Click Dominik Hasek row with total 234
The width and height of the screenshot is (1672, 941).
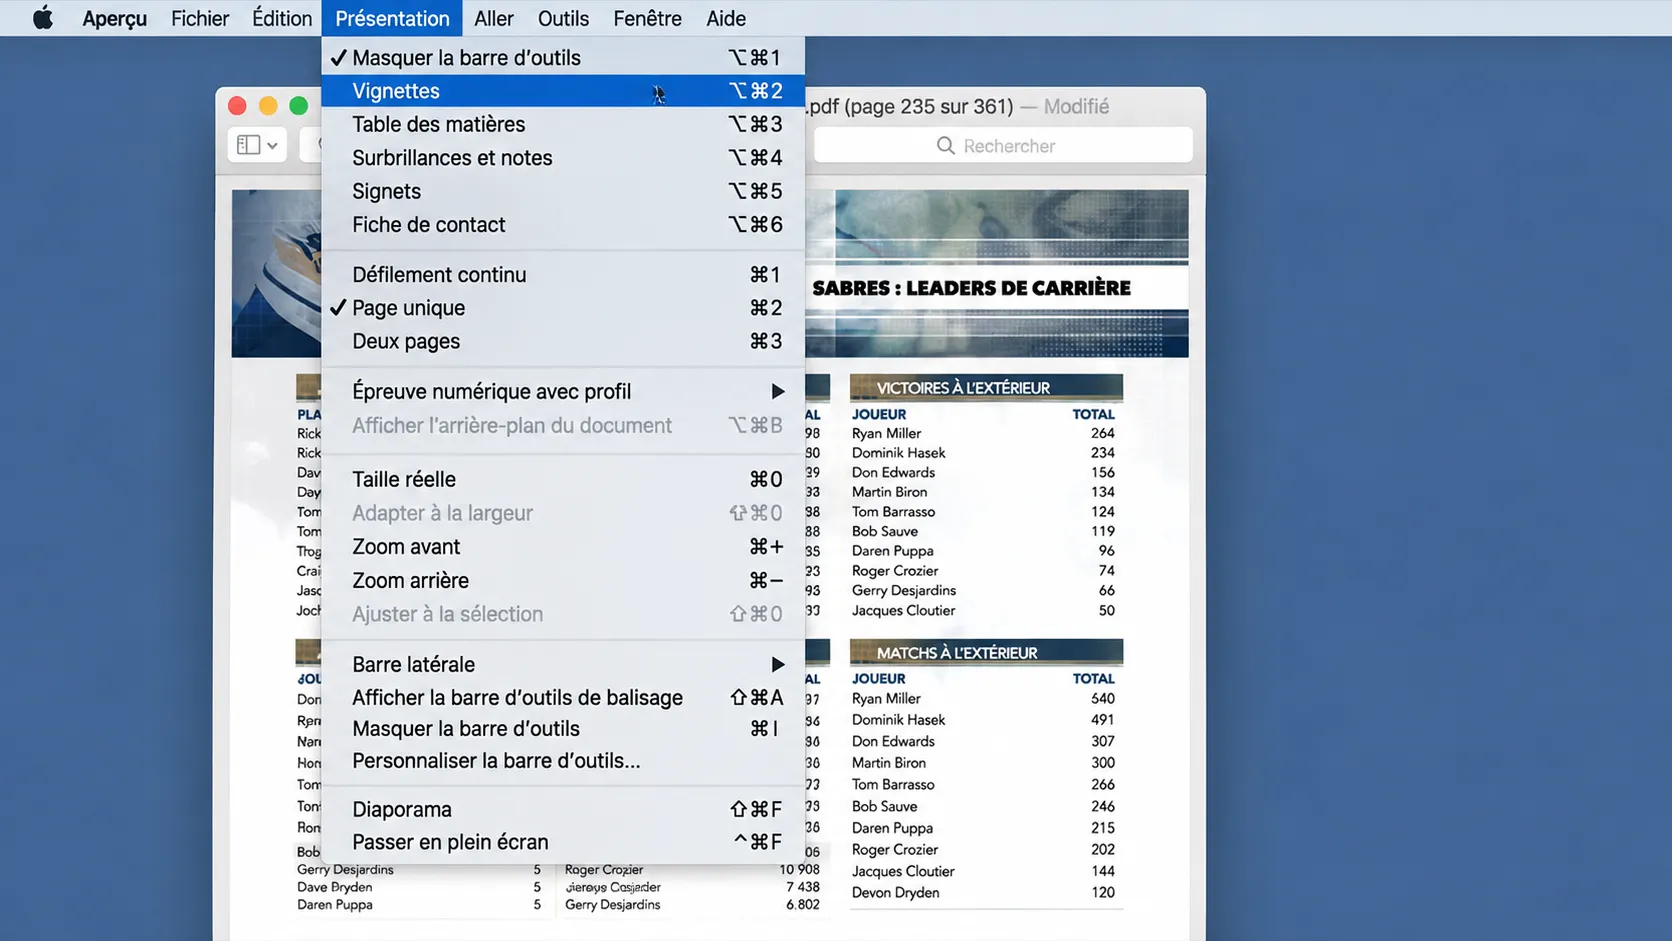pyautogui.click(x=984, y=453)
